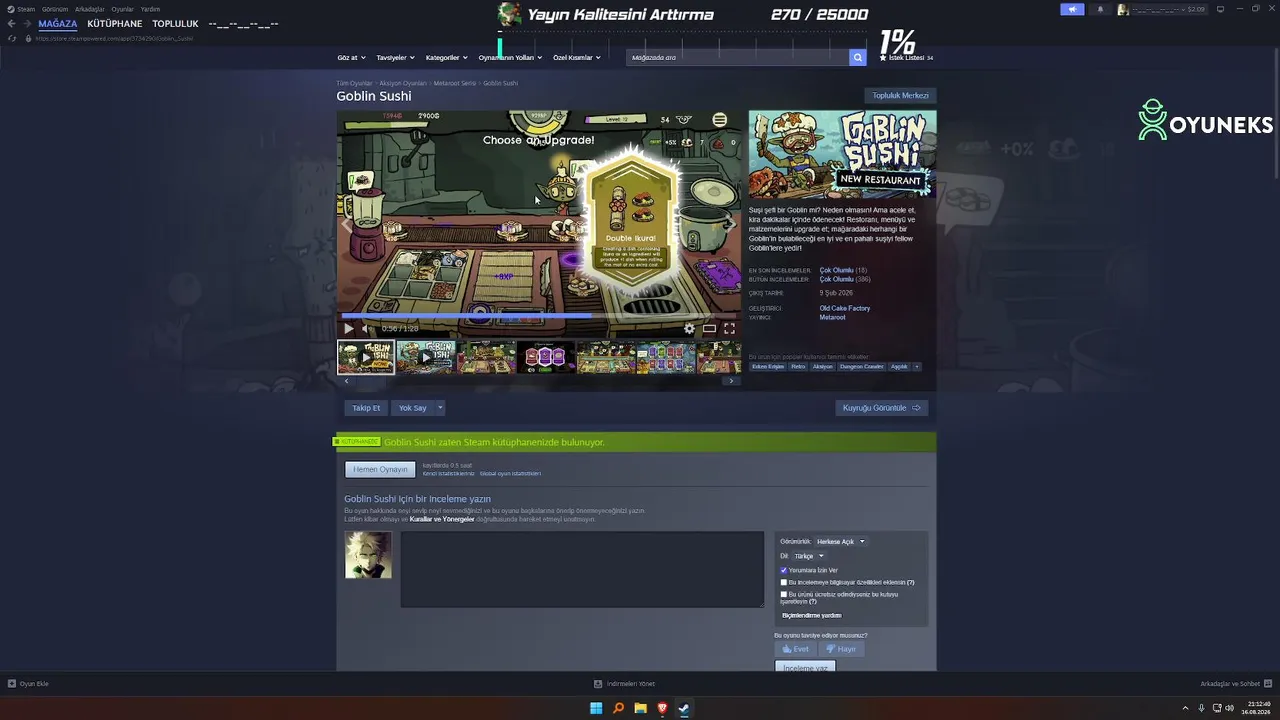This screenshot has width=1280, height=720.
Task: Click the store search magnifier button
Action: (x=857, y=58)
